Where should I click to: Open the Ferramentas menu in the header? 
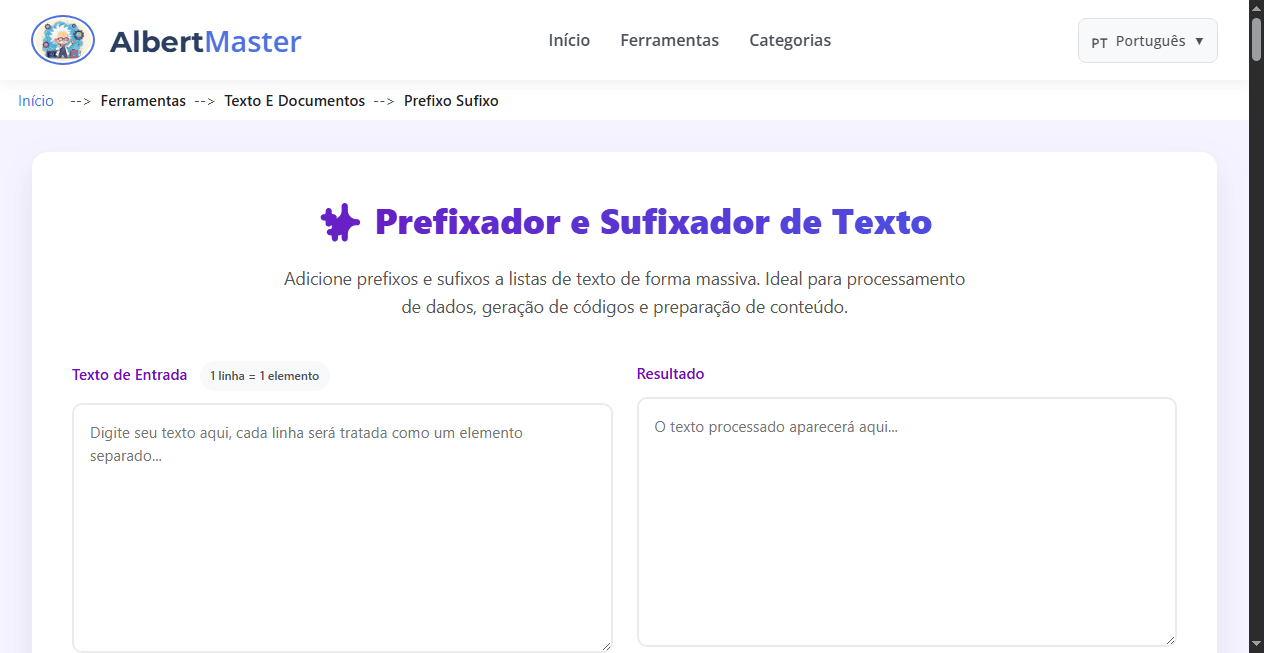tap(669, 40)
